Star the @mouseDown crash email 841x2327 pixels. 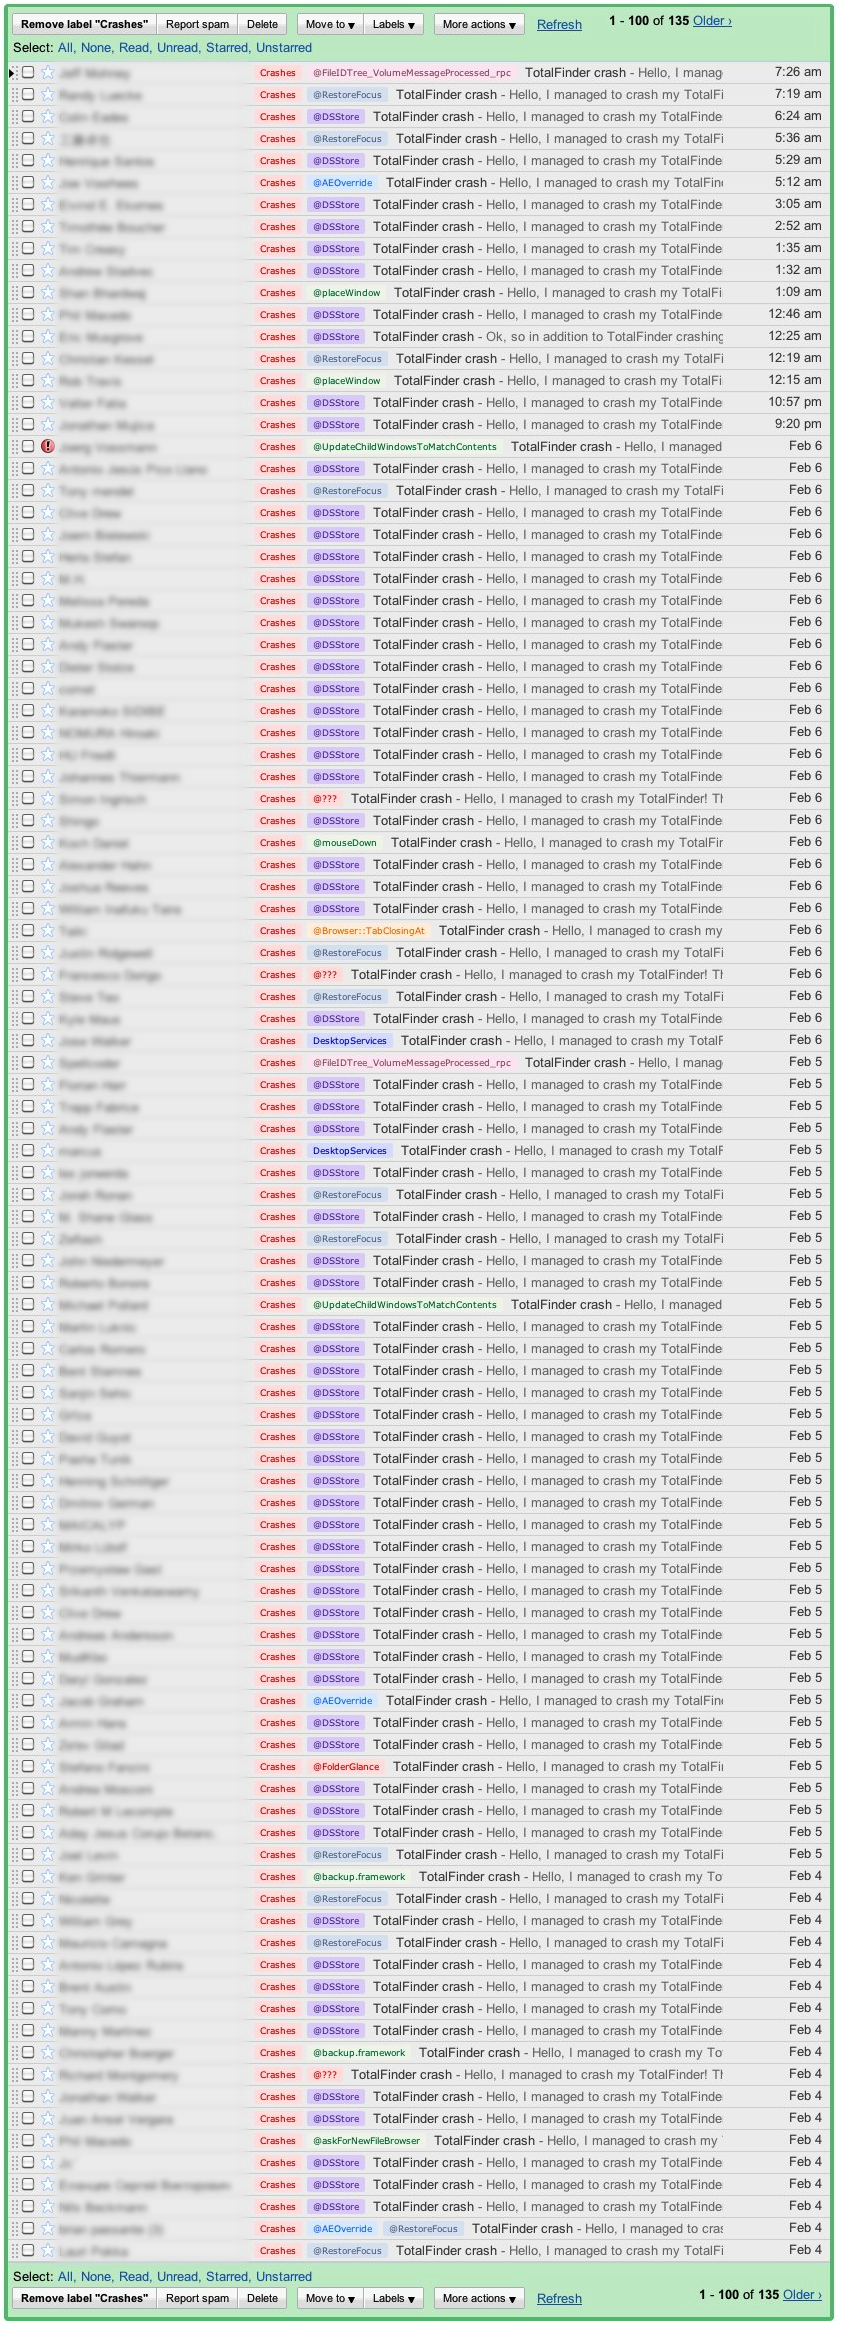coord(47,843)
